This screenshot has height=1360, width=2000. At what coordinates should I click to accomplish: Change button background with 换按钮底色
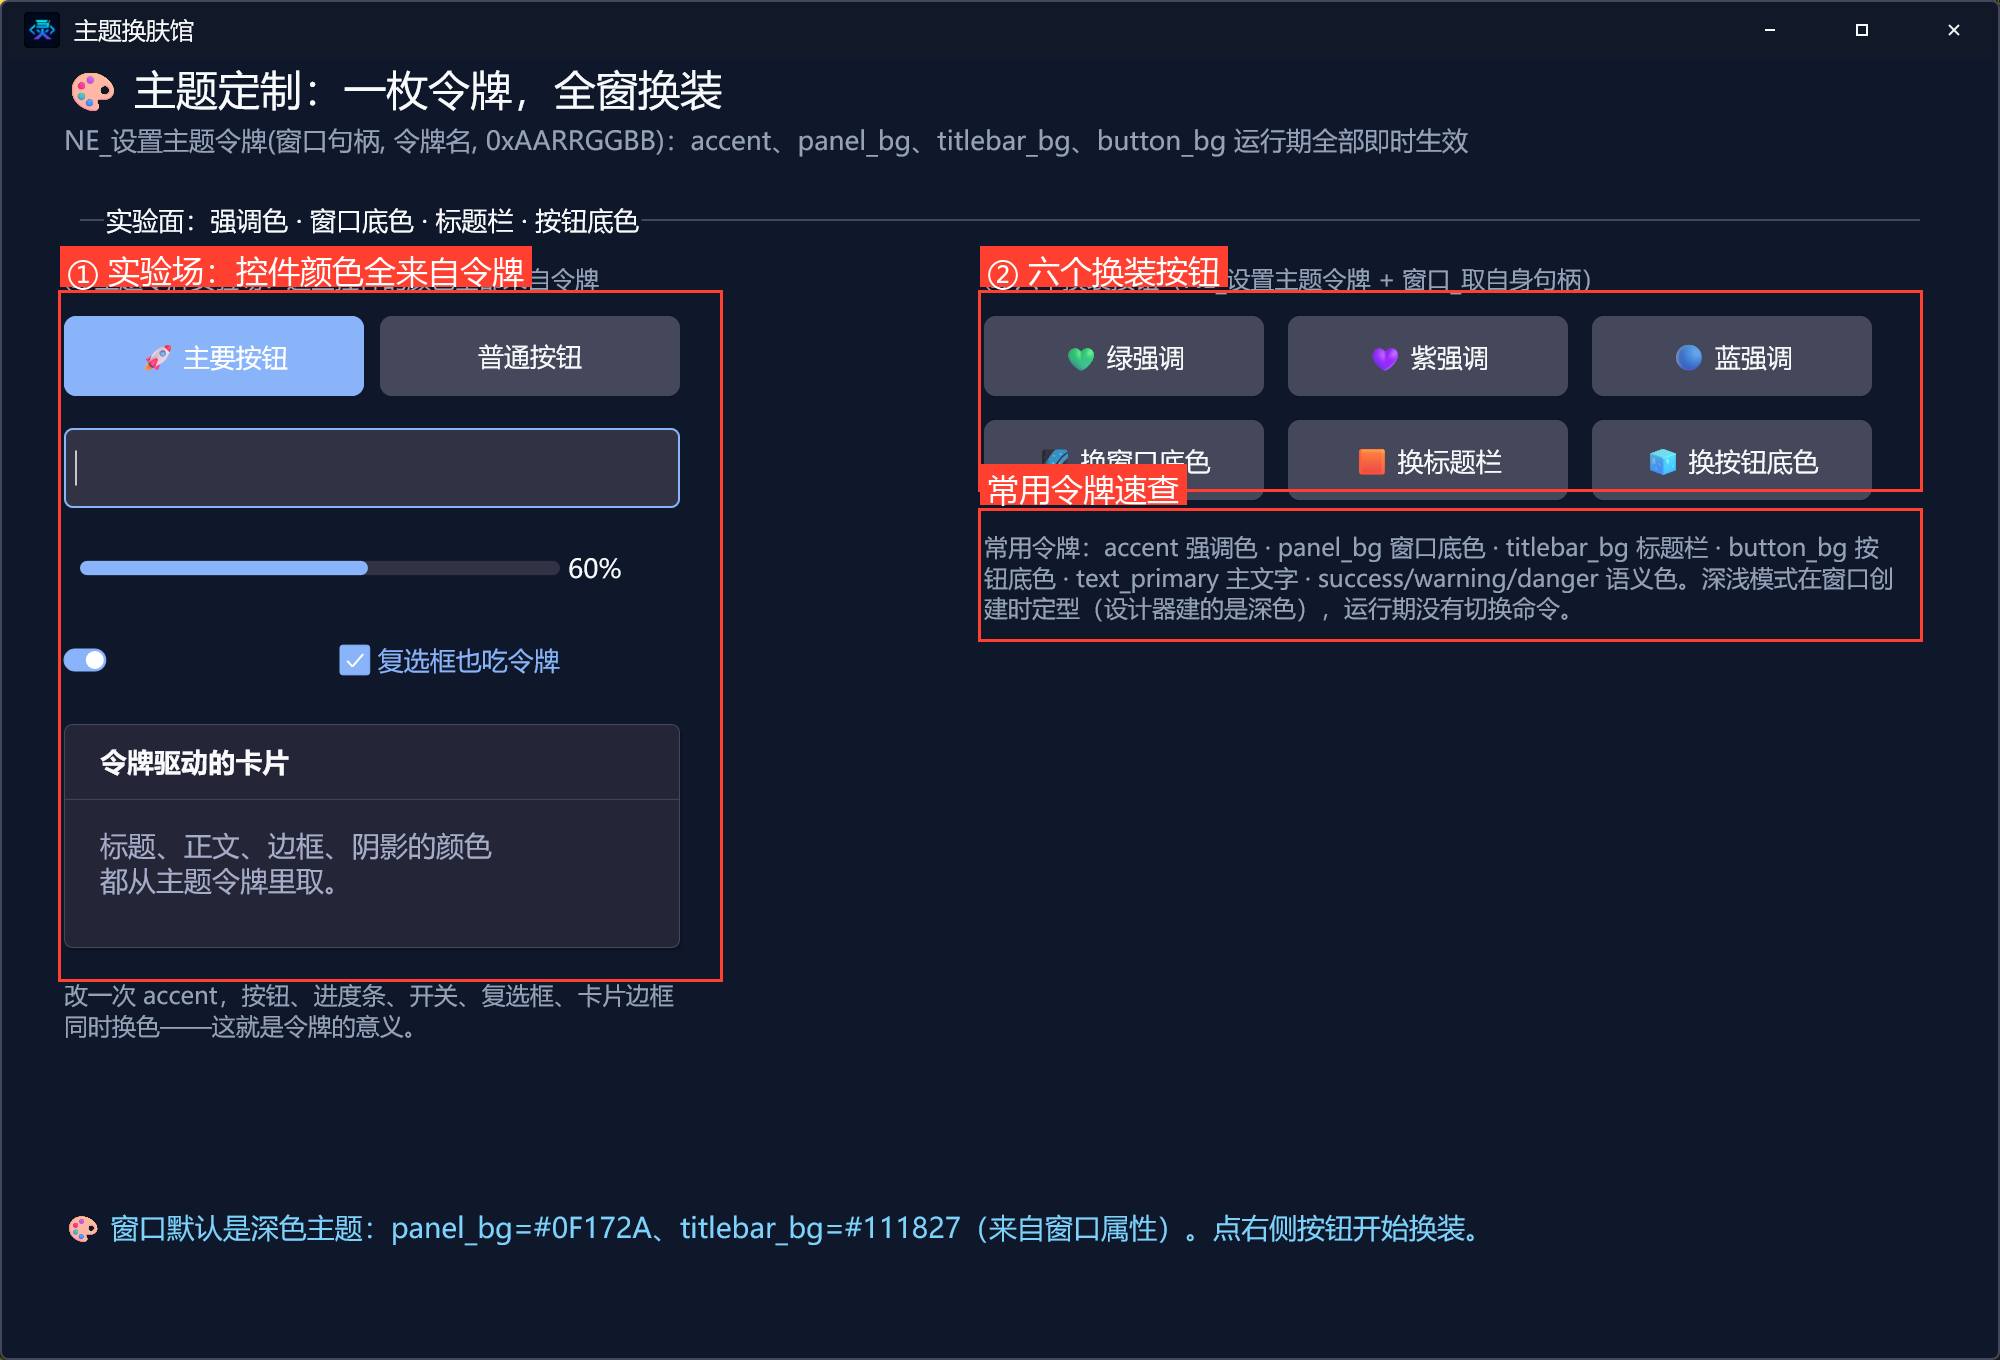pos(1732,460)
